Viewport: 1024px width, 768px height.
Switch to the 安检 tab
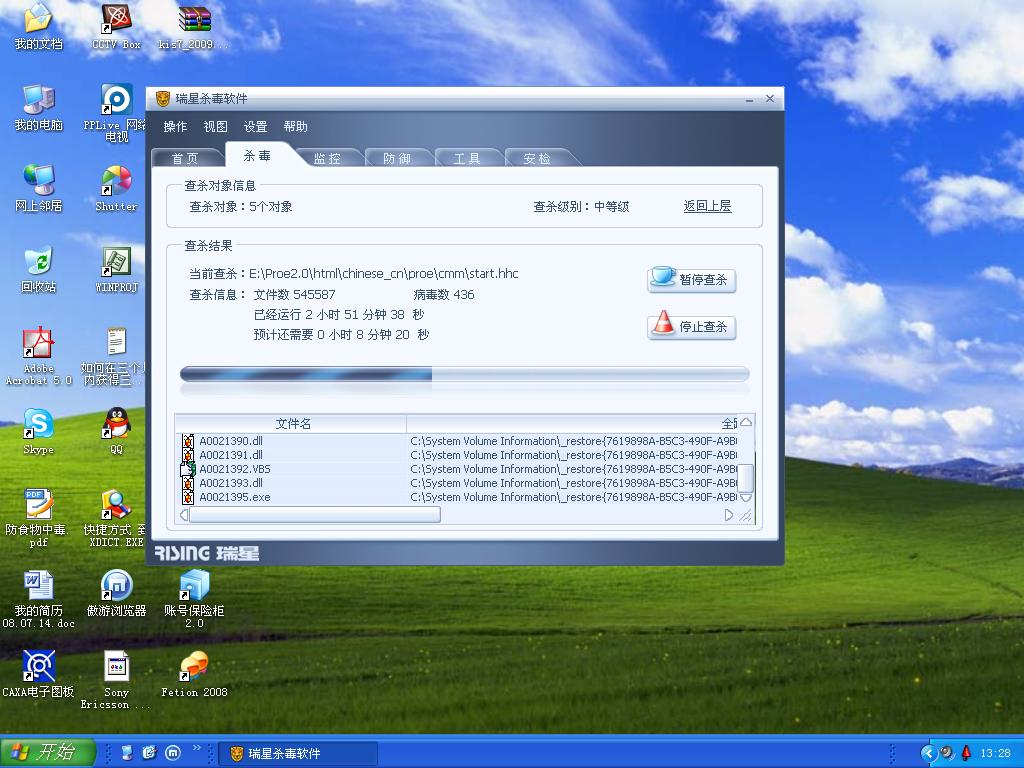click(x=537, y=158)
